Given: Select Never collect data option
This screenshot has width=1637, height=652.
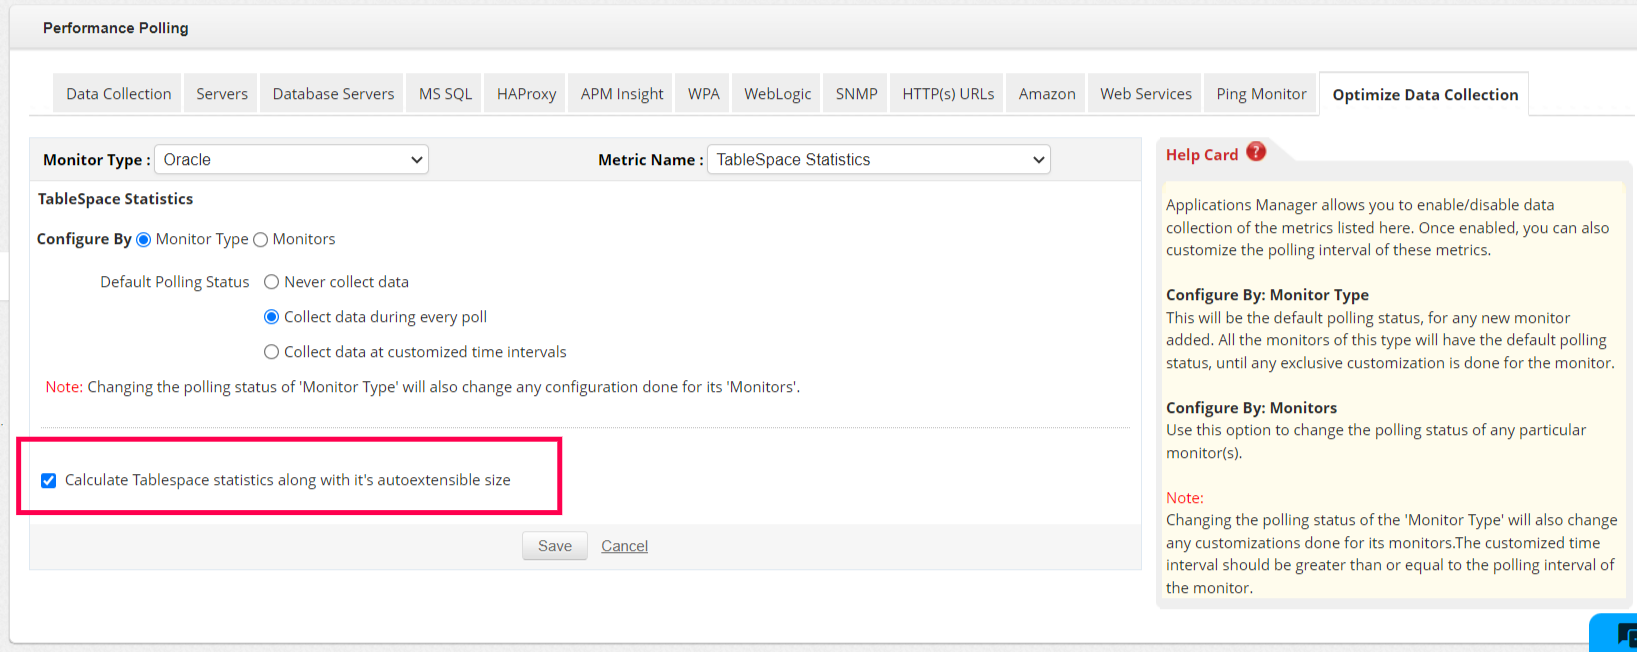Looking at the screenshot, I should click(271, 282).
